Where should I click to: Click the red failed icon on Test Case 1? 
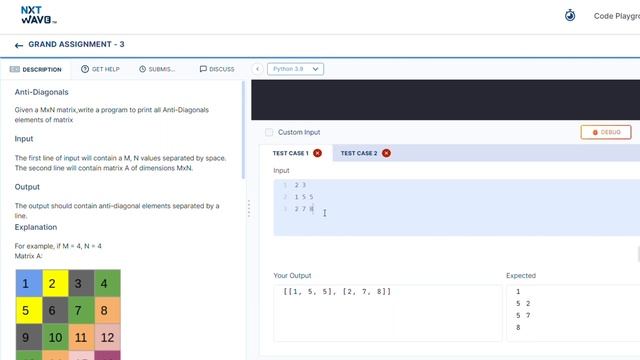pyautogui.click(x=317, y=153)
